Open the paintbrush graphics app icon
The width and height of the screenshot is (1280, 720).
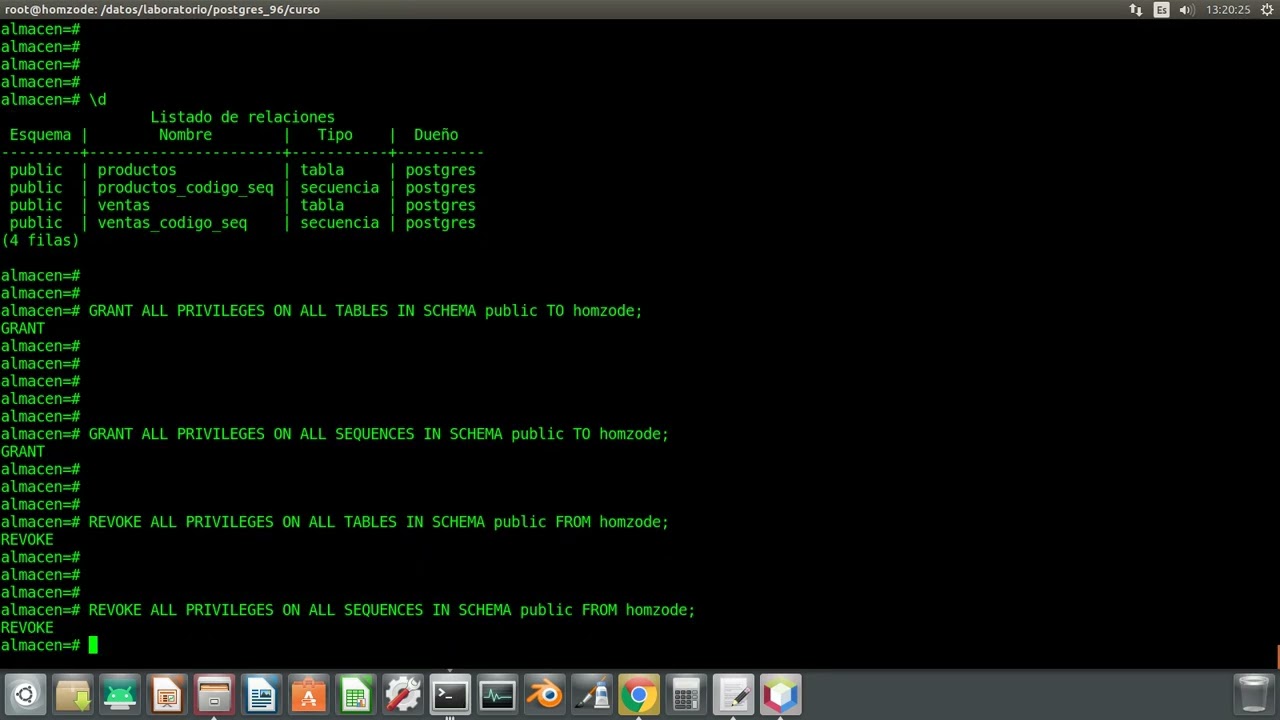point(592,695)
